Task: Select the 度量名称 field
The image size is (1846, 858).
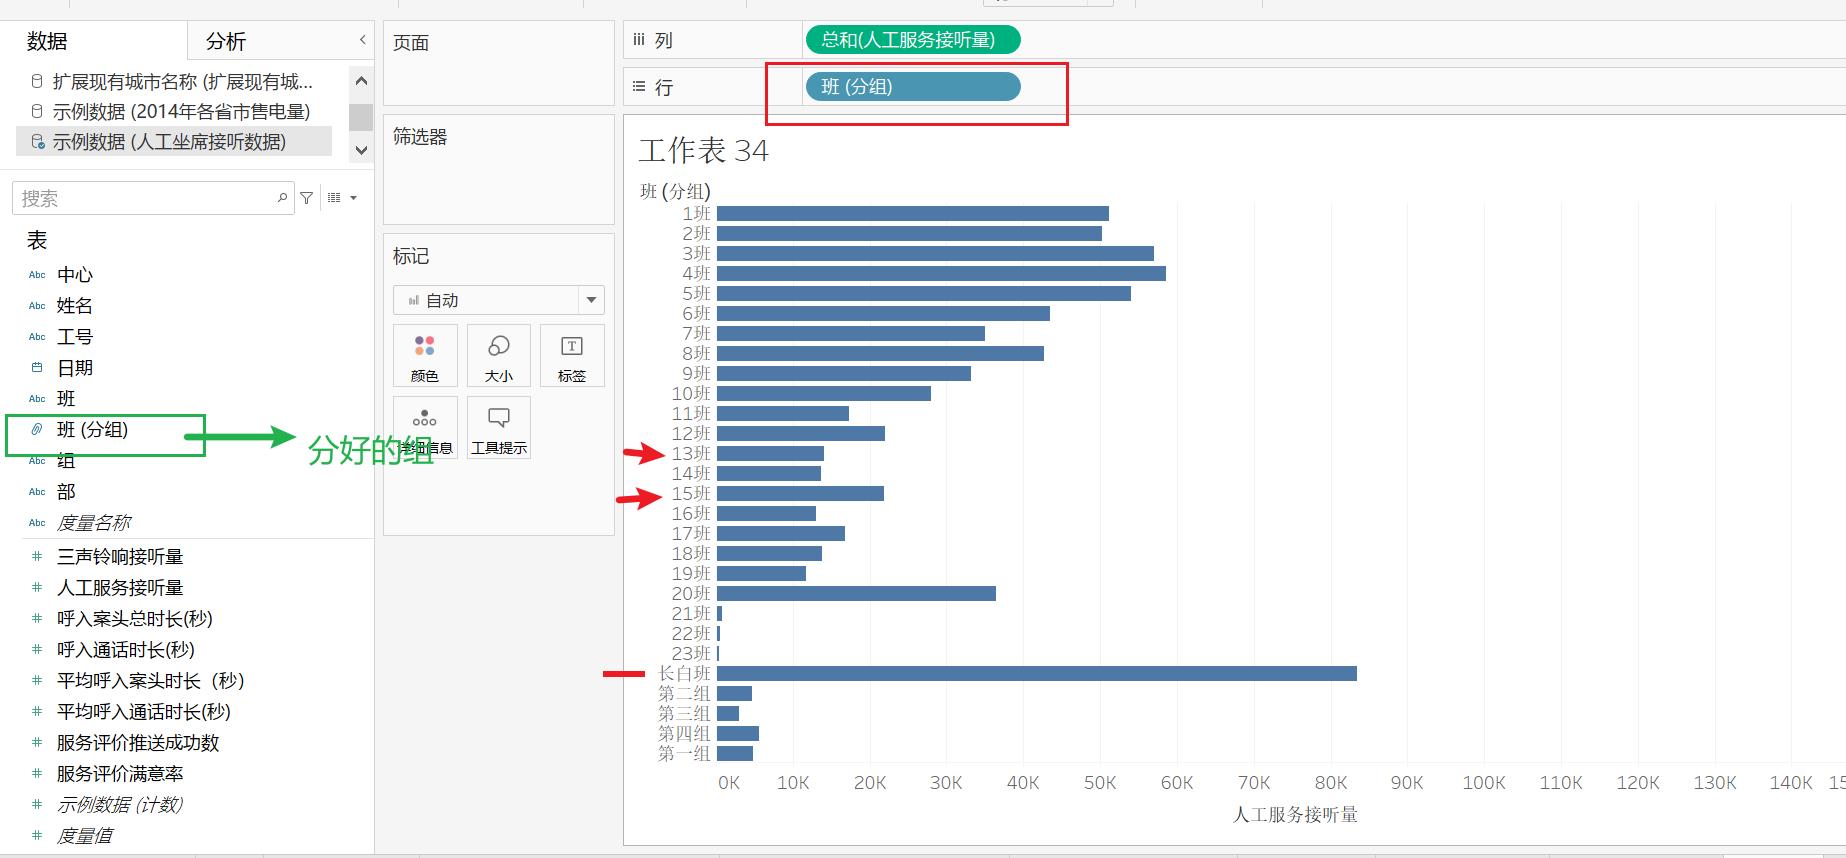Action: pos(94,522)
